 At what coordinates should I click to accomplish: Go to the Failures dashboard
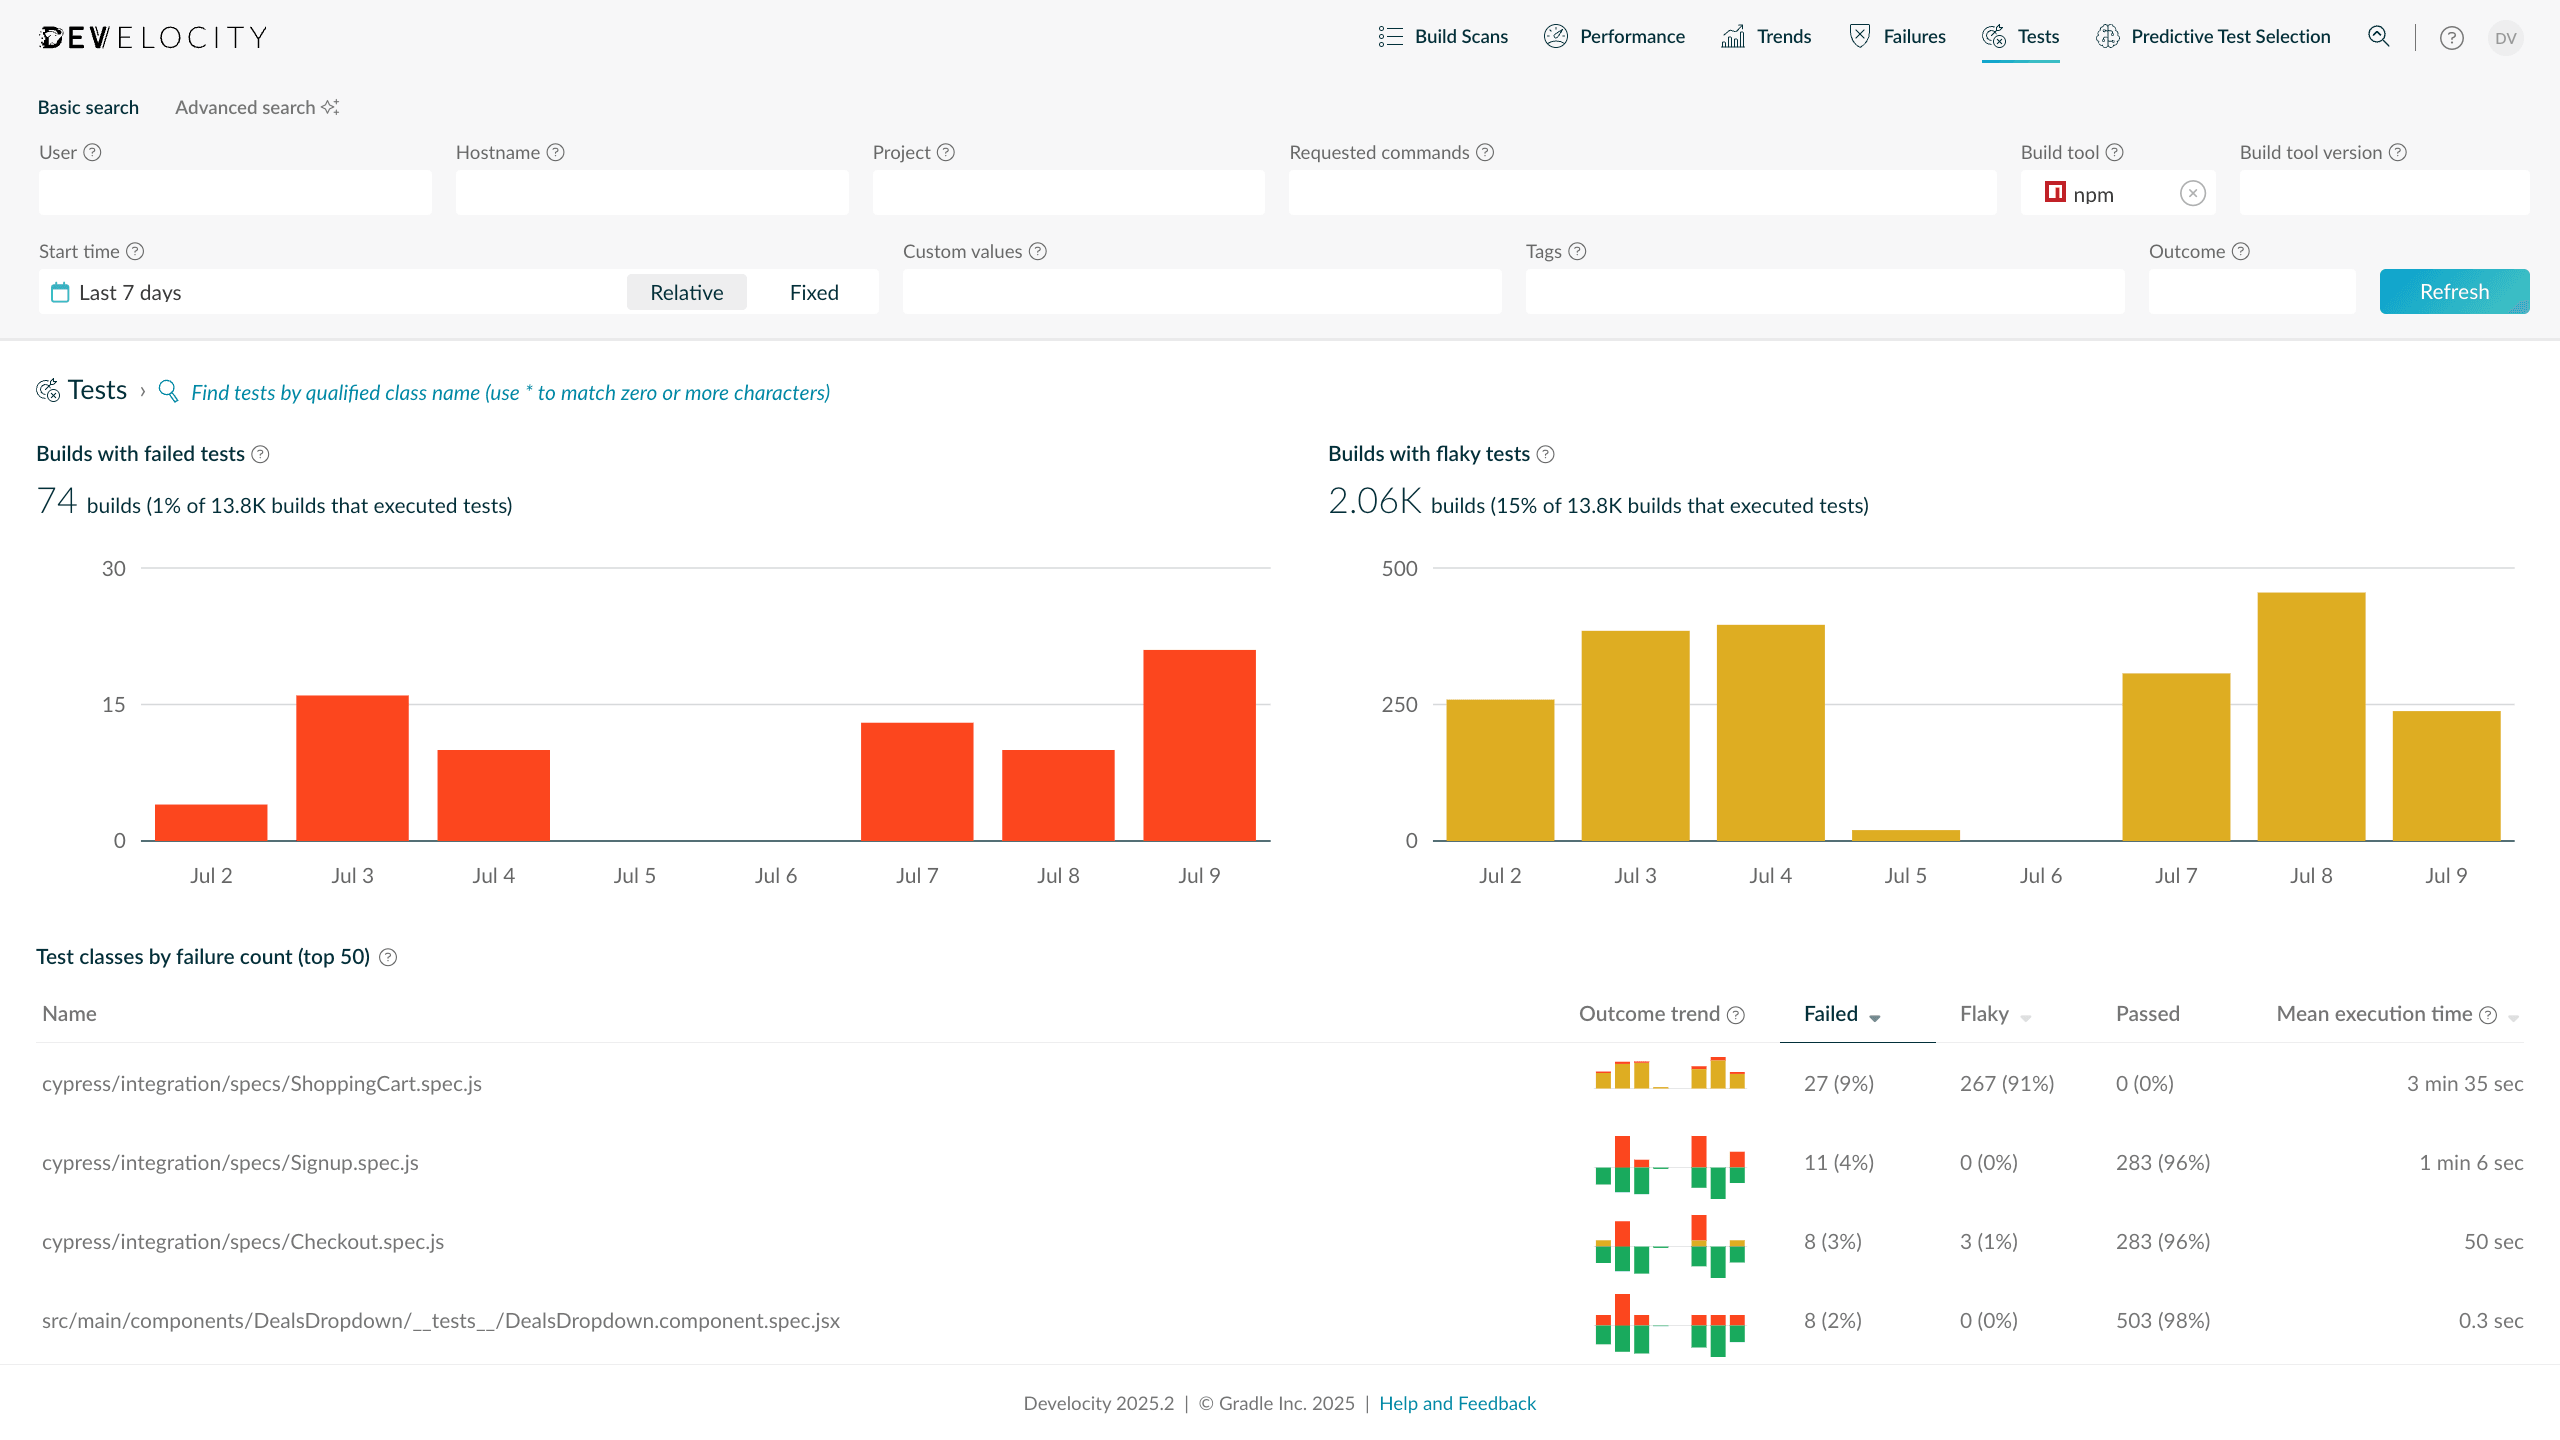tap(1914, 36)
